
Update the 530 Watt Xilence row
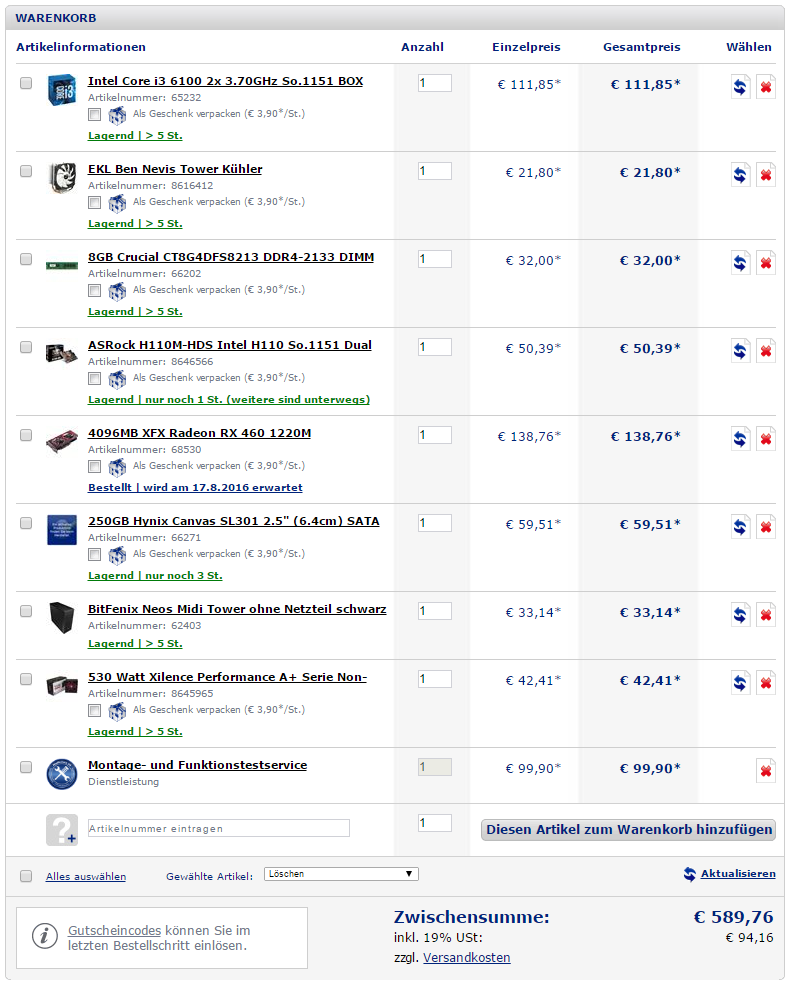click(x=740, y=682)
